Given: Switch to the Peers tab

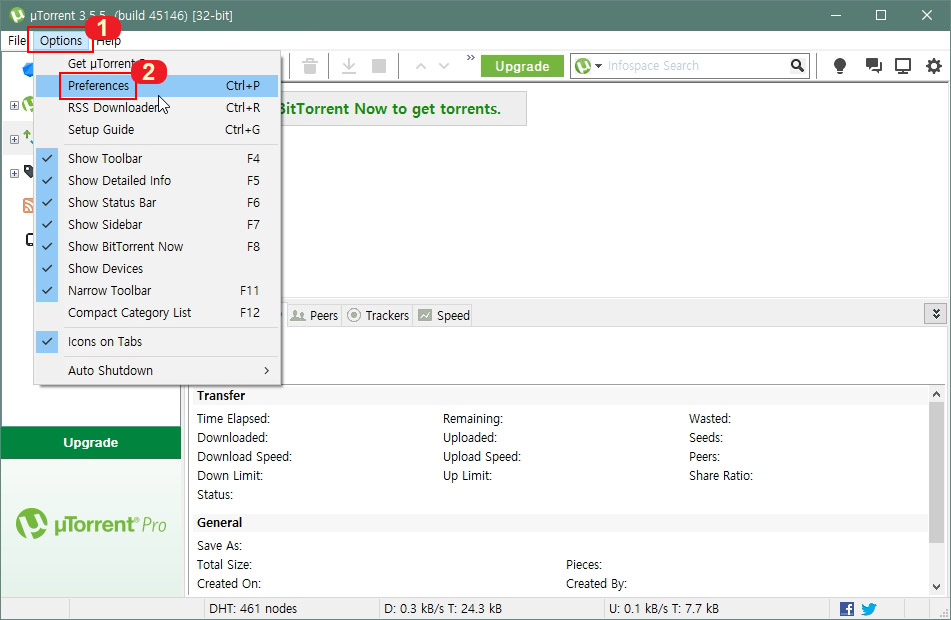Looking at the screenshot, I should coord(314,315).
